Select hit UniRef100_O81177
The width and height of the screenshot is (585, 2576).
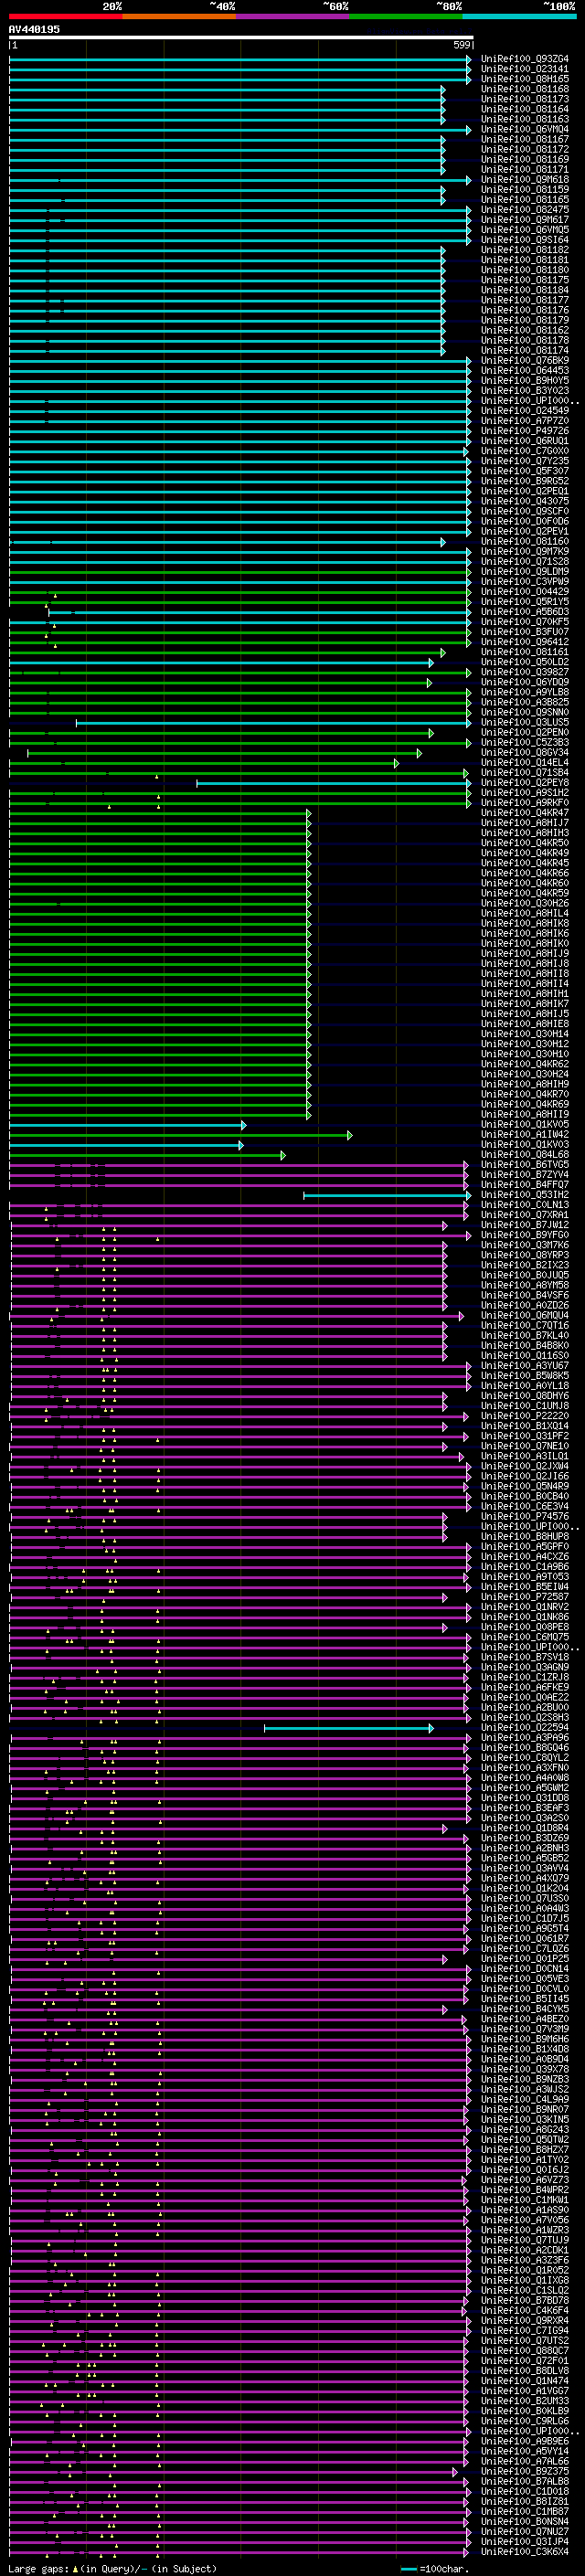coord(525,300)
